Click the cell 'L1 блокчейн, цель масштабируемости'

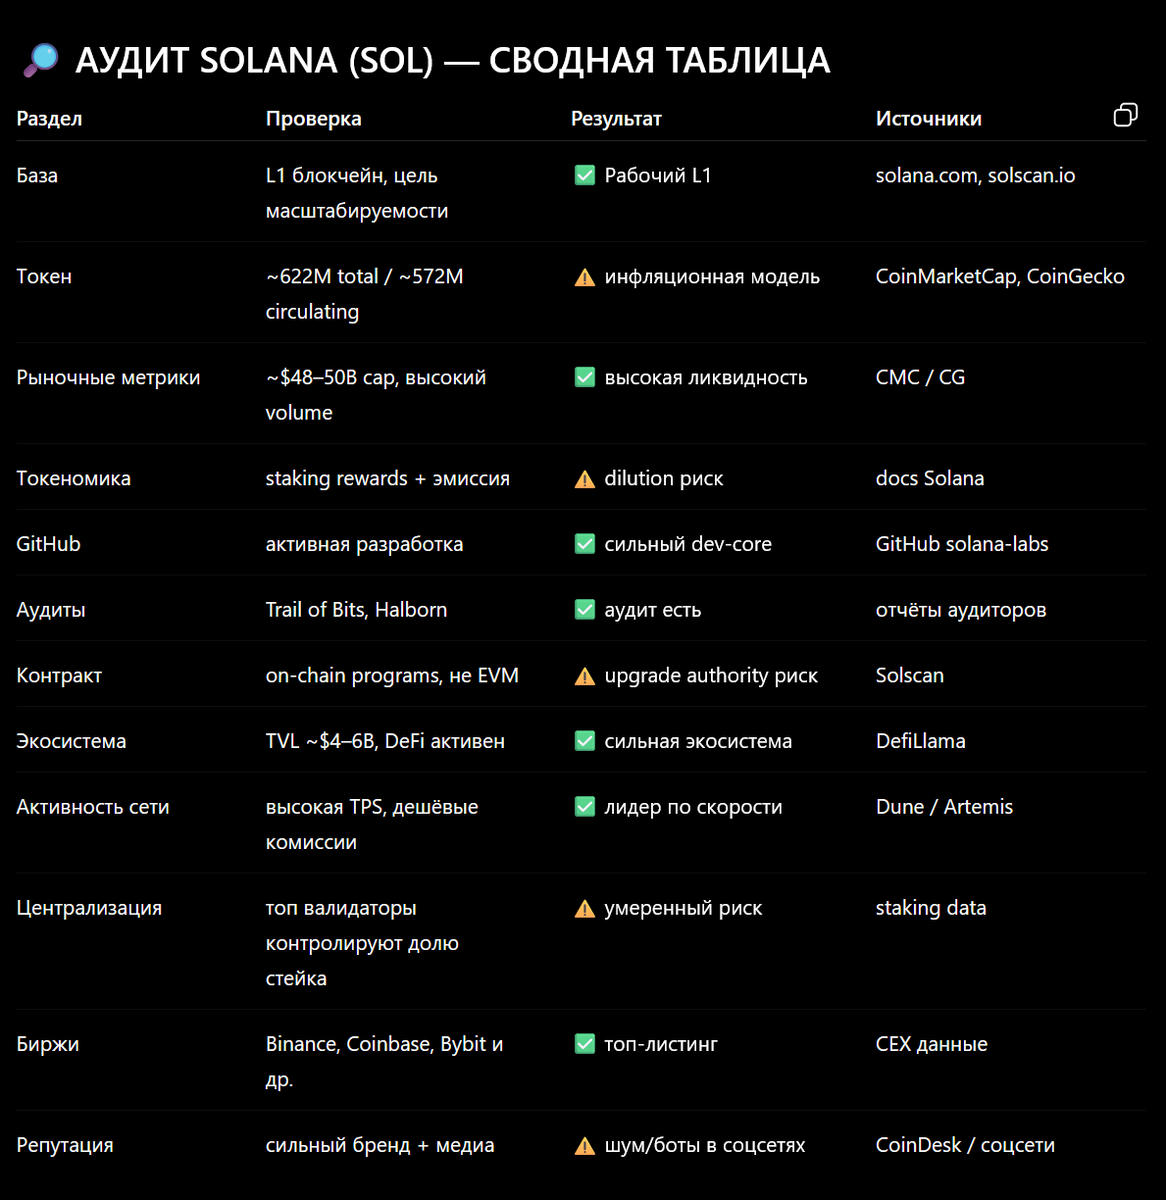(357, 193)
